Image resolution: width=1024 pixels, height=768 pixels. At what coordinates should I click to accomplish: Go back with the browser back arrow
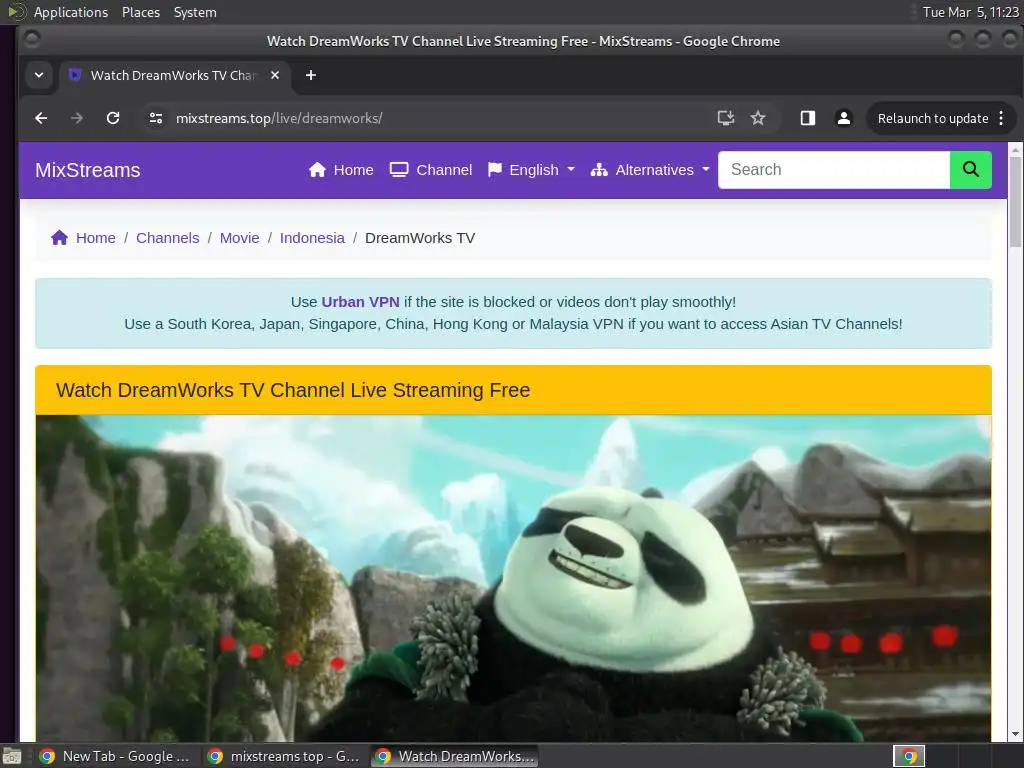[x=41, y=118]
